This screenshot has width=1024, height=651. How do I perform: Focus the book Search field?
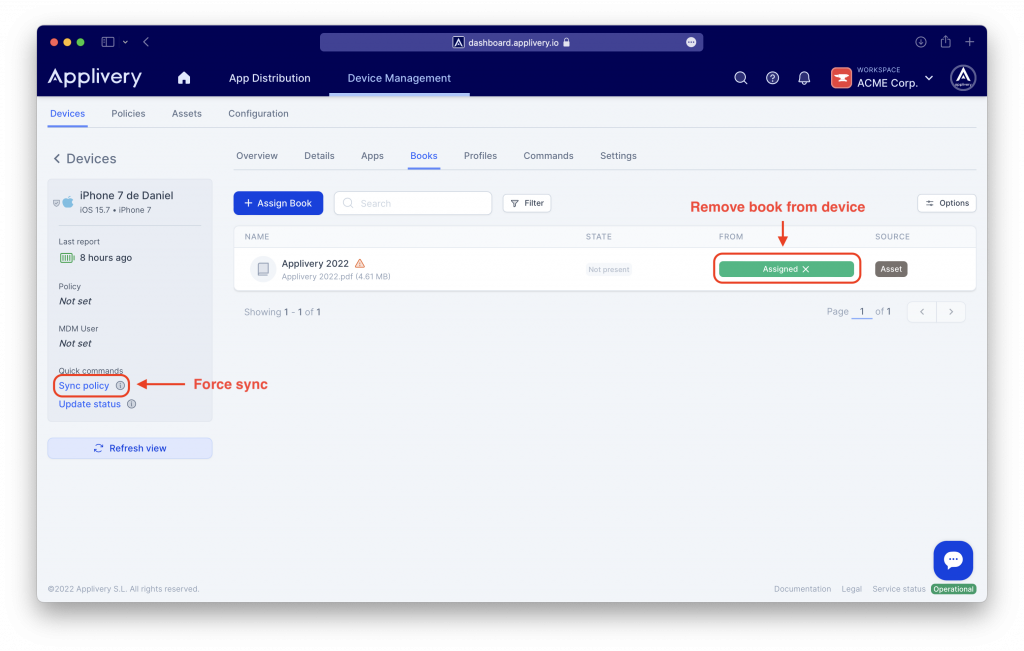(413, 203)
